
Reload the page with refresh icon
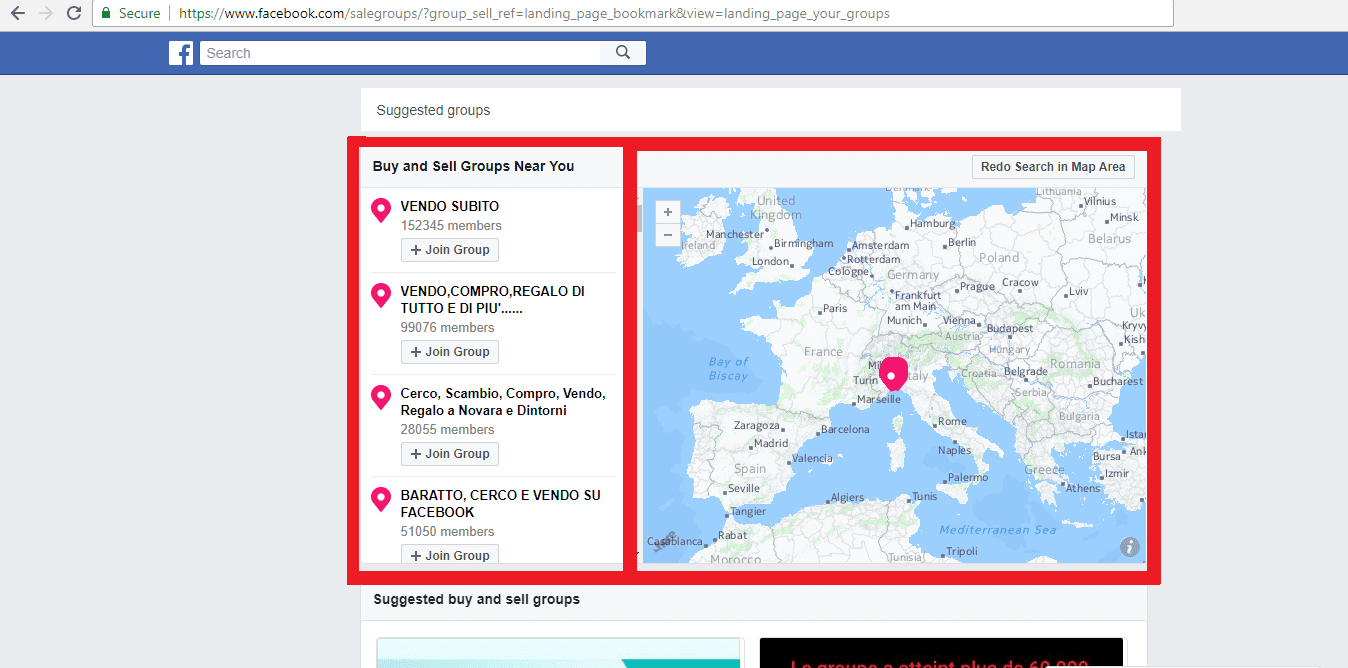[x=73, y=13]
